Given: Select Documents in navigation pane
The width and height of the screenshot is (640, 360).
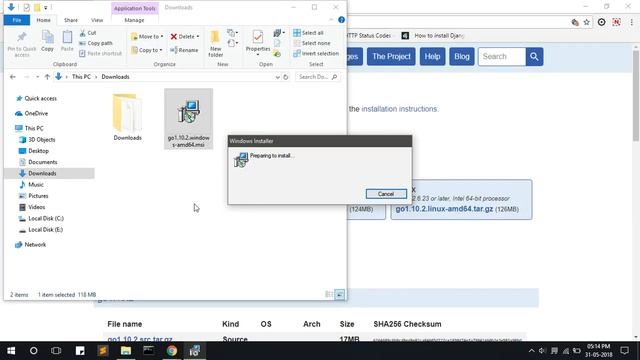Looking at the screenshot, I should pos(42,162).
